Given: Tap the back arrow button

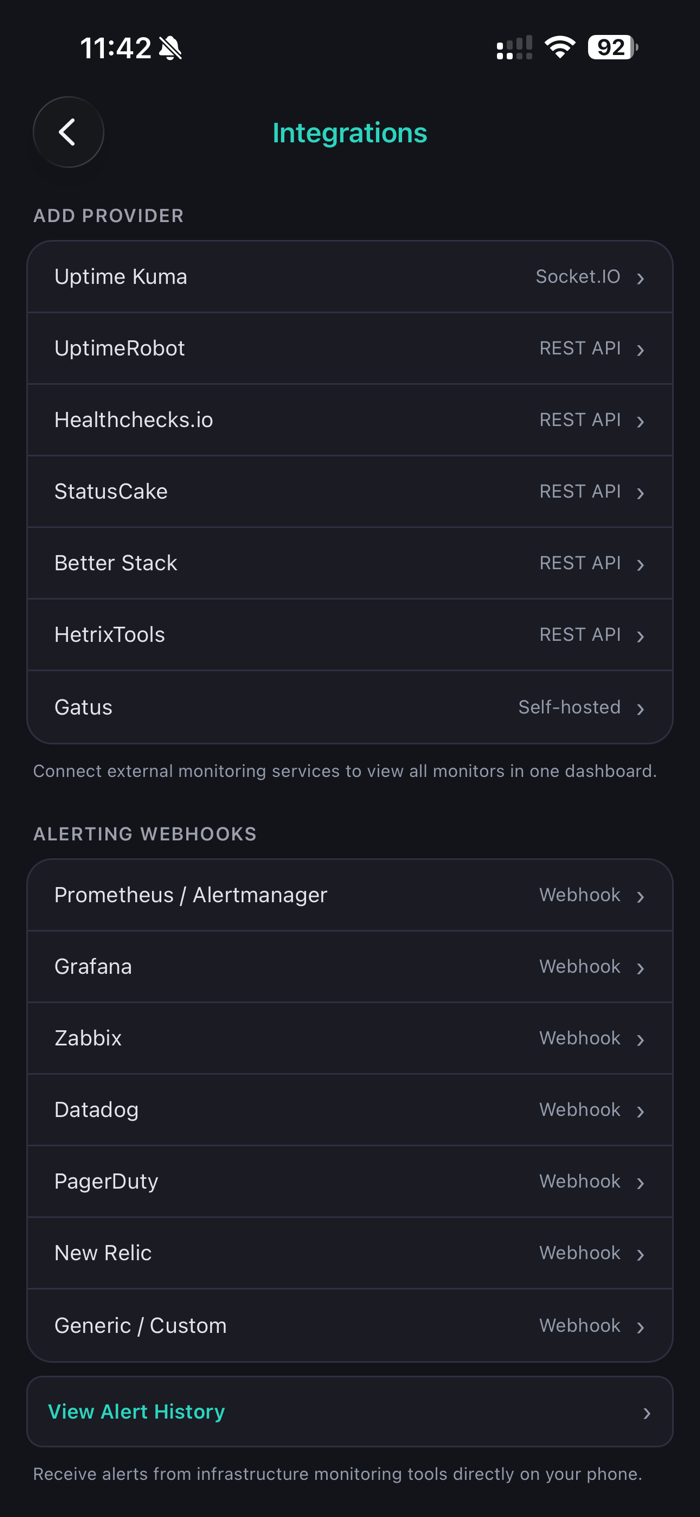Looking at the screenshot, I should 68,132.
